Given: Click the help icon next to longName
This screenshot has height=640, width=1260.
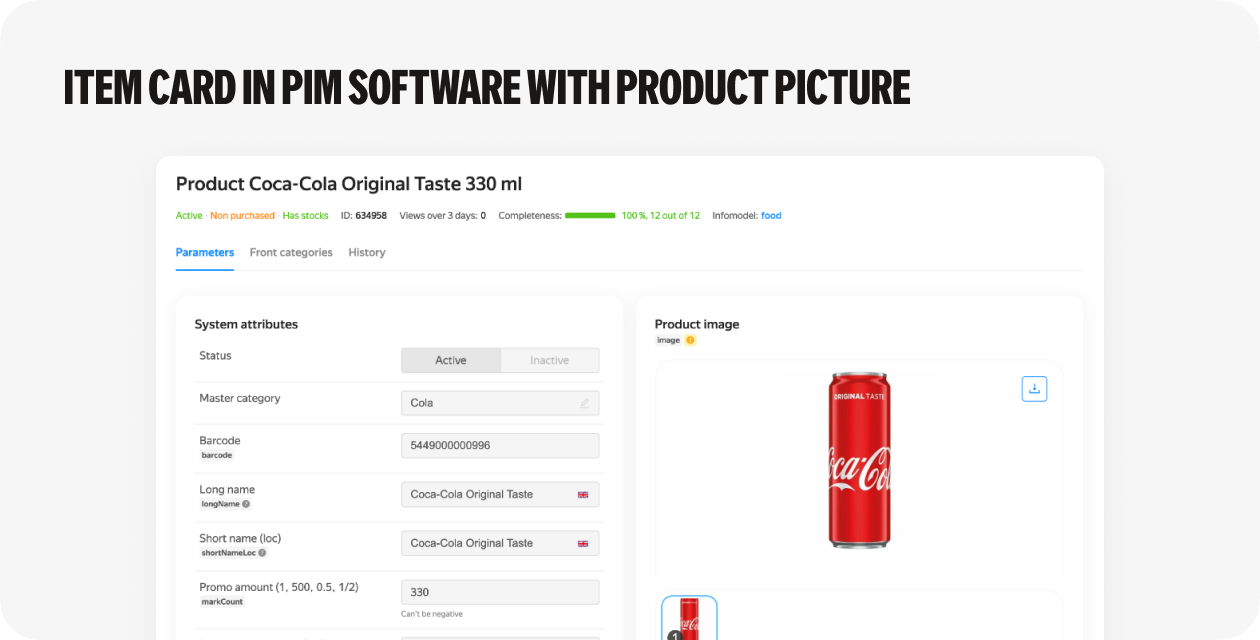Looking at the screenshot, I should (x=246, y=504).
